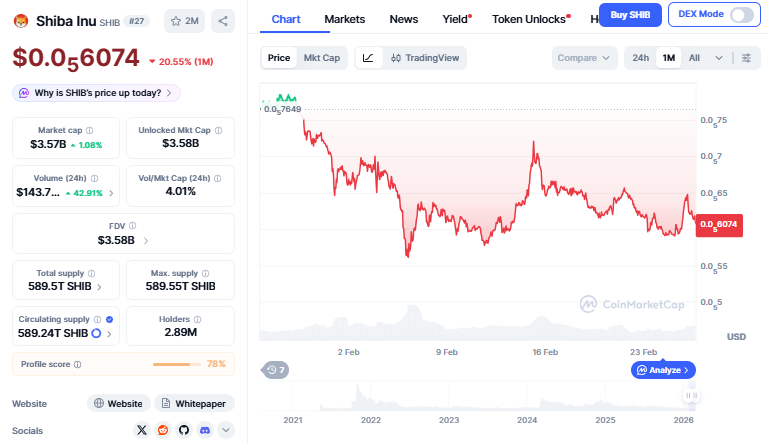Add Shiba Inu to watchlist star

point(183,20)
